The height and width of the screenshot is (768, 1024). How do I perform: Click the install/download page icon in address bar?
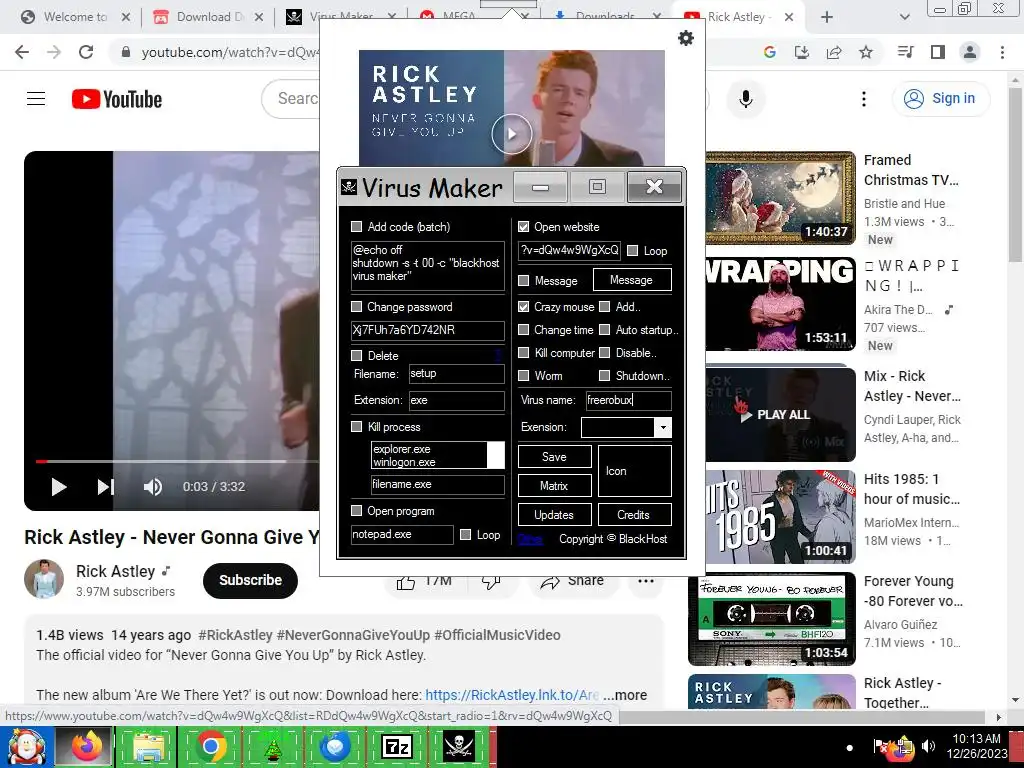[x=802, y=52]
